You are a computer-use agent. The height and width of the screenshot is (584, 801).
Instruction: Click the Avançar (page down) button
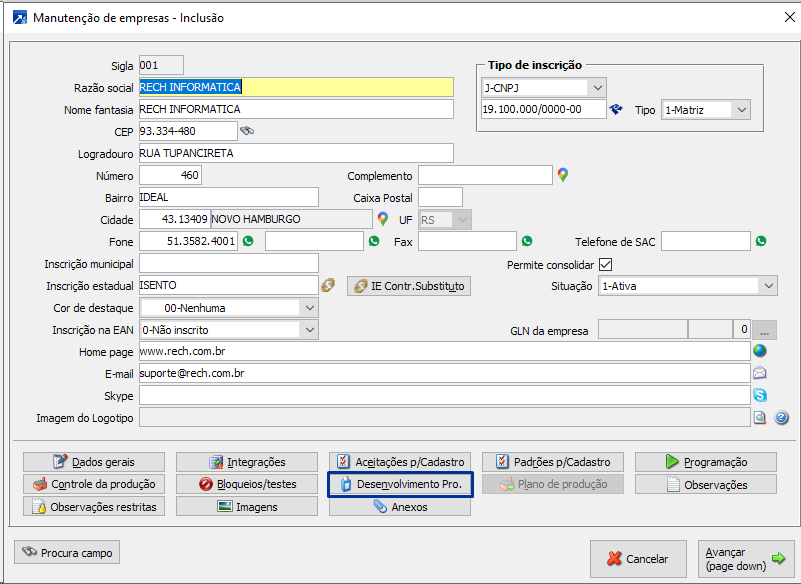click(x=745, y=559)
